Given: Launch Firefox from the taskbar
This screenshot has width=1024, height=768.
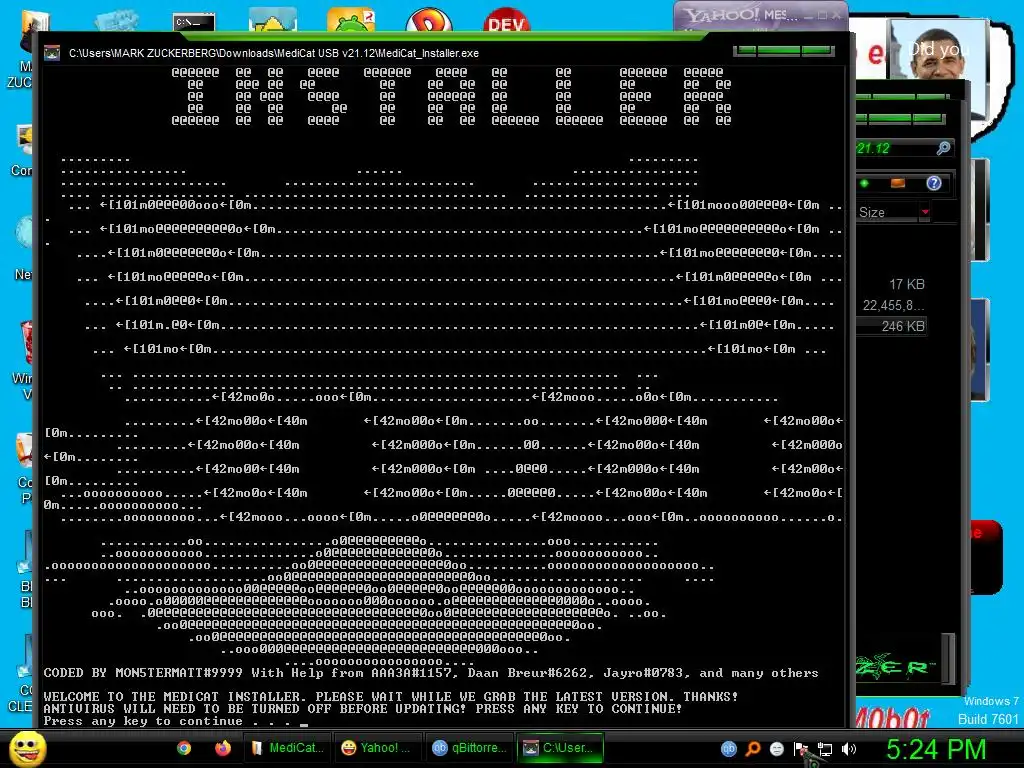Looking at the screenshot, I should [x=223, y=748].
